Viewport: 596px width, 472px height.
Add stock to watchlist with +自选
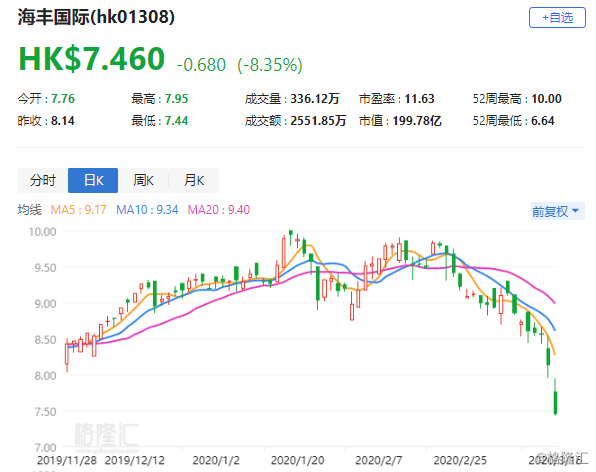(557, 17)
